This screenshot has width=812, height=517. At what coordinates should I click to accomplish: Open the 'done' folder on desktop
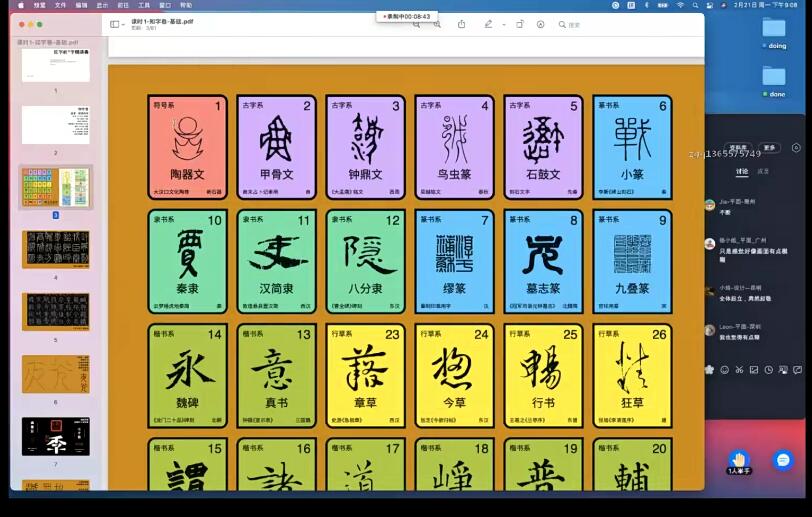[776, 77]
